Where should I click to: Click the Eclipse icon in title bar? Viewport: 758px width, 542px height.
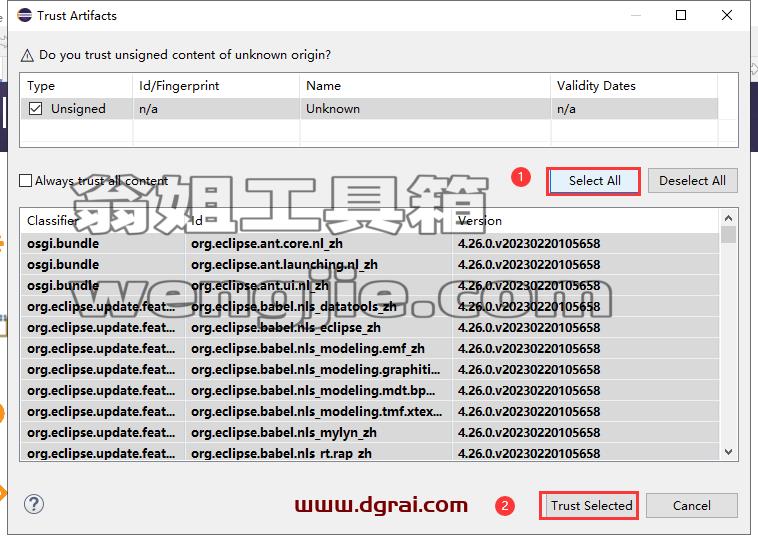click(24, 15)
